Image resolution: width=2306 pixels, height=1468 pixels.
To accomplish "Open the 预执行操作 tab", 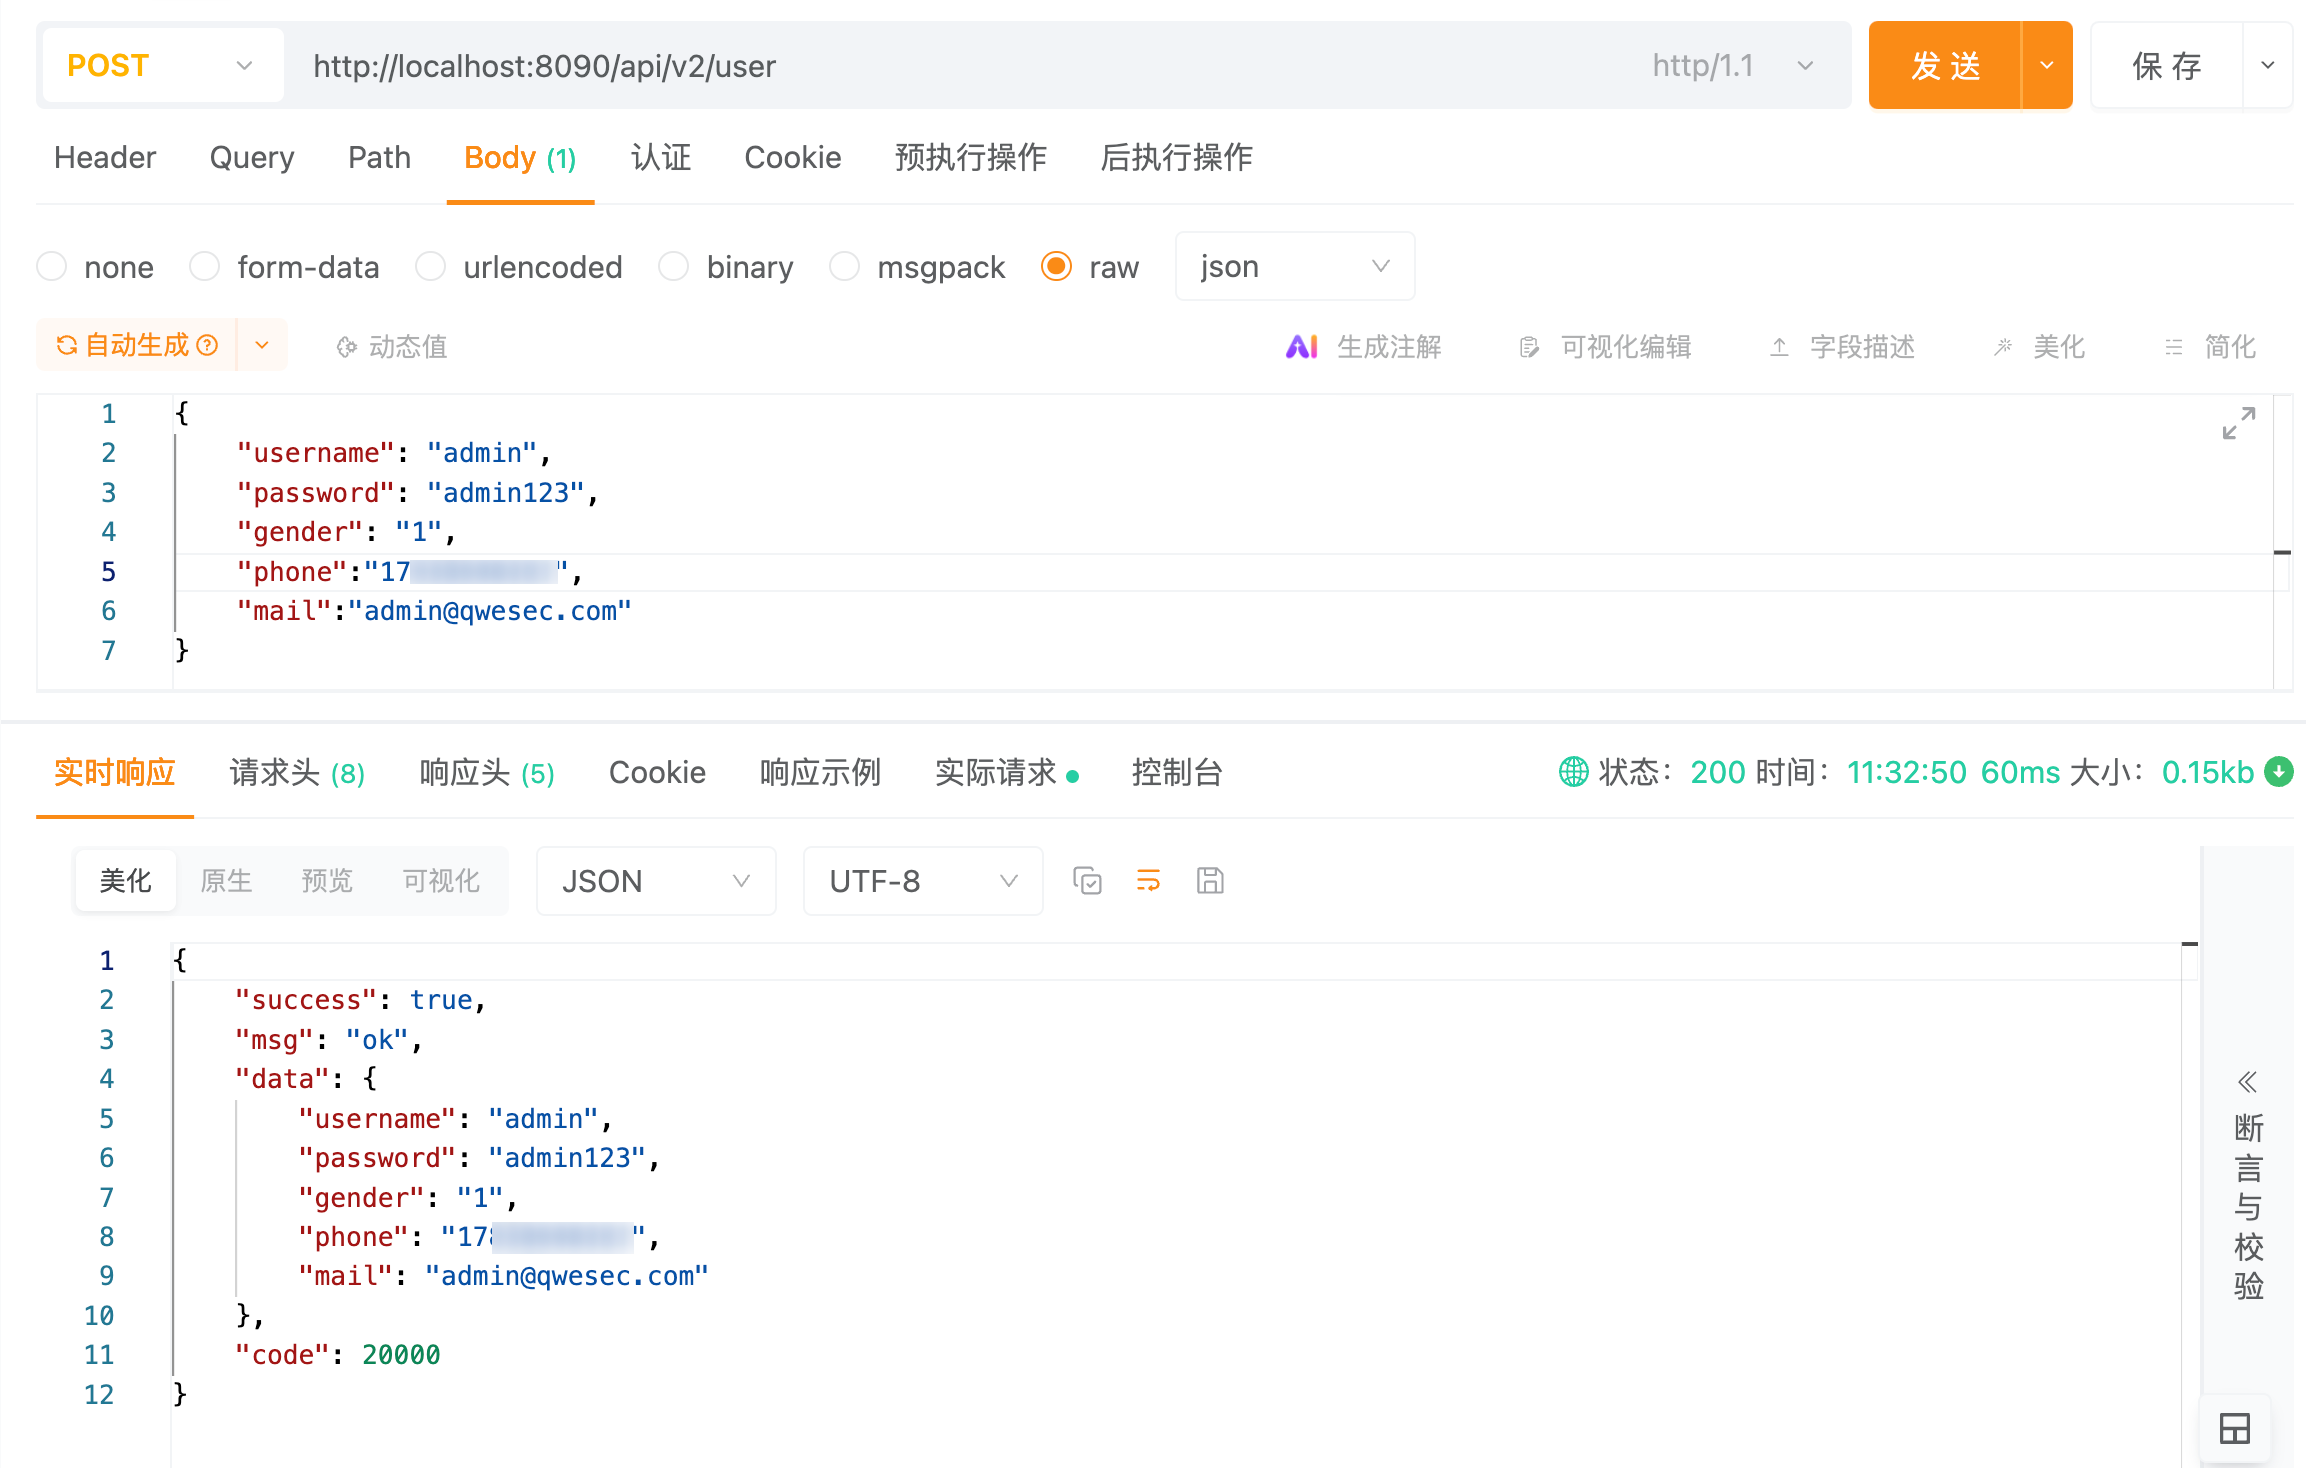I will coord(970,158).
